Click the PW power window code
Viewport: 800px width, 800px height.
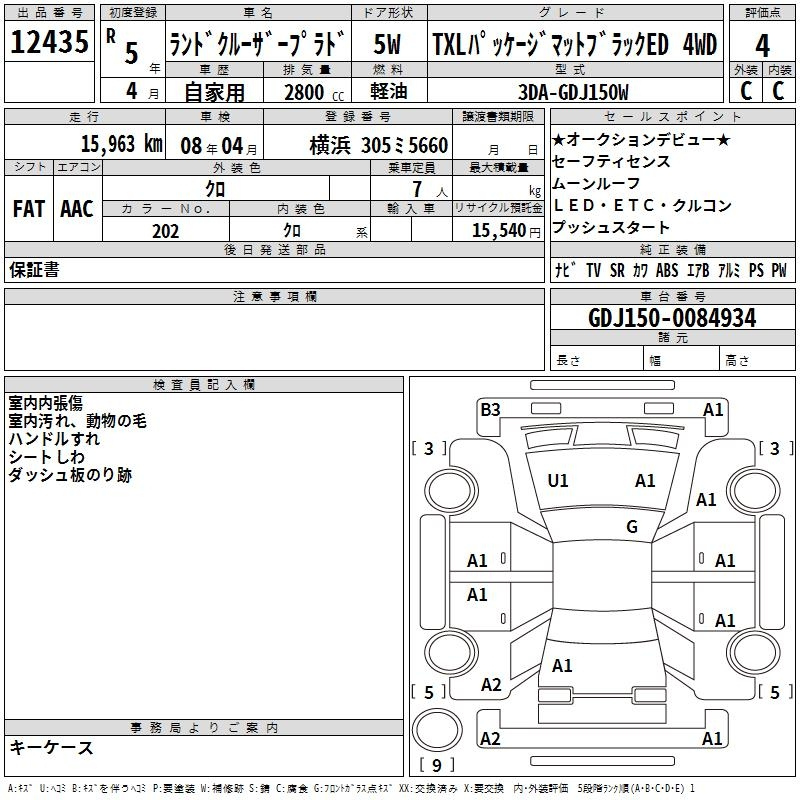(x=779, y=270)
